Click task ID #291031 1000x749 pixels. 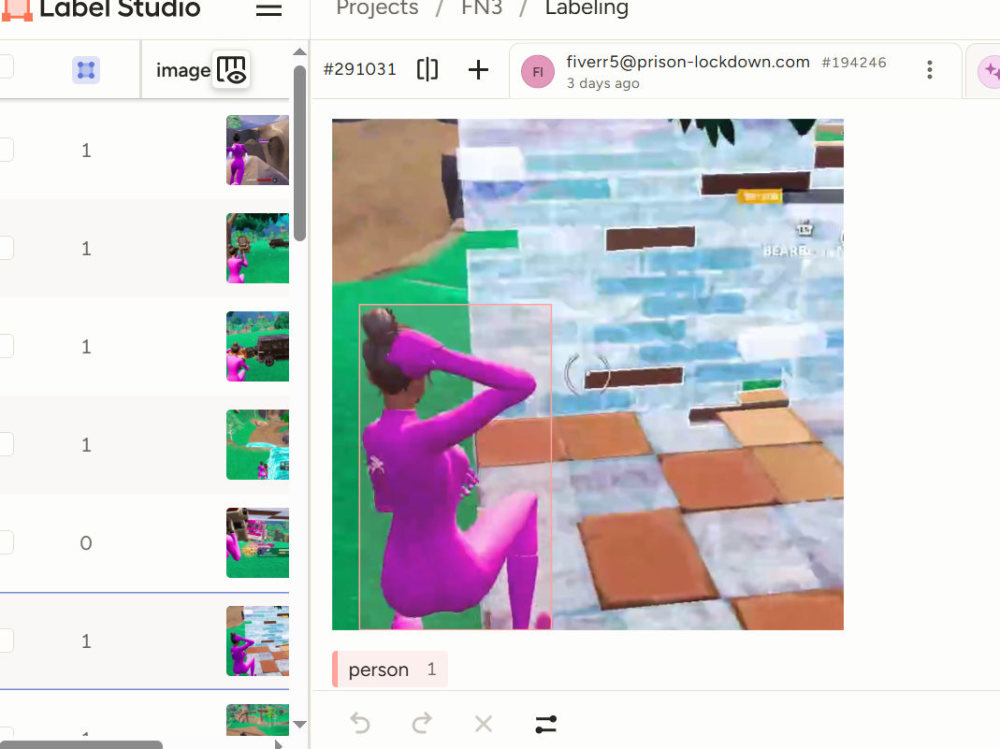pyautogui.click(x=360, y=69)
